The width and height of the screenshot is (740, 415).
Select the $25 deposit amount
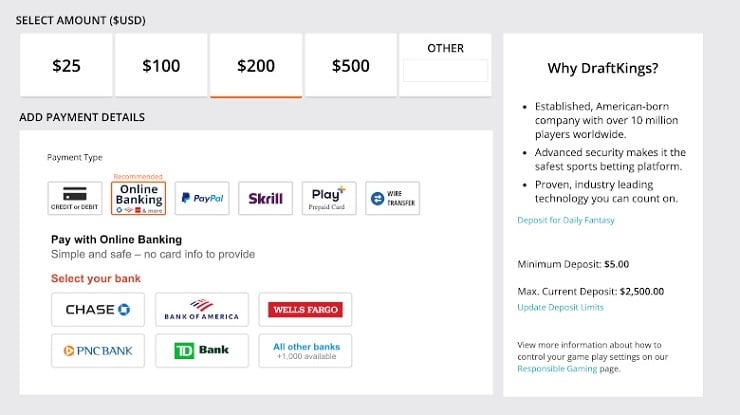point(66,66)
